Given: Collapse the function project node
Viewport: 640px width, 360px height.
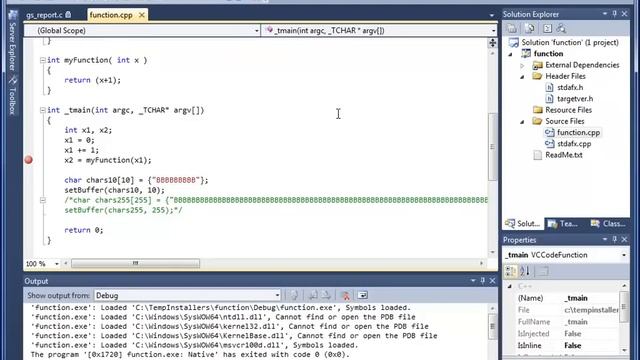Looking at the screenshot, I should (x=511, y=54).
